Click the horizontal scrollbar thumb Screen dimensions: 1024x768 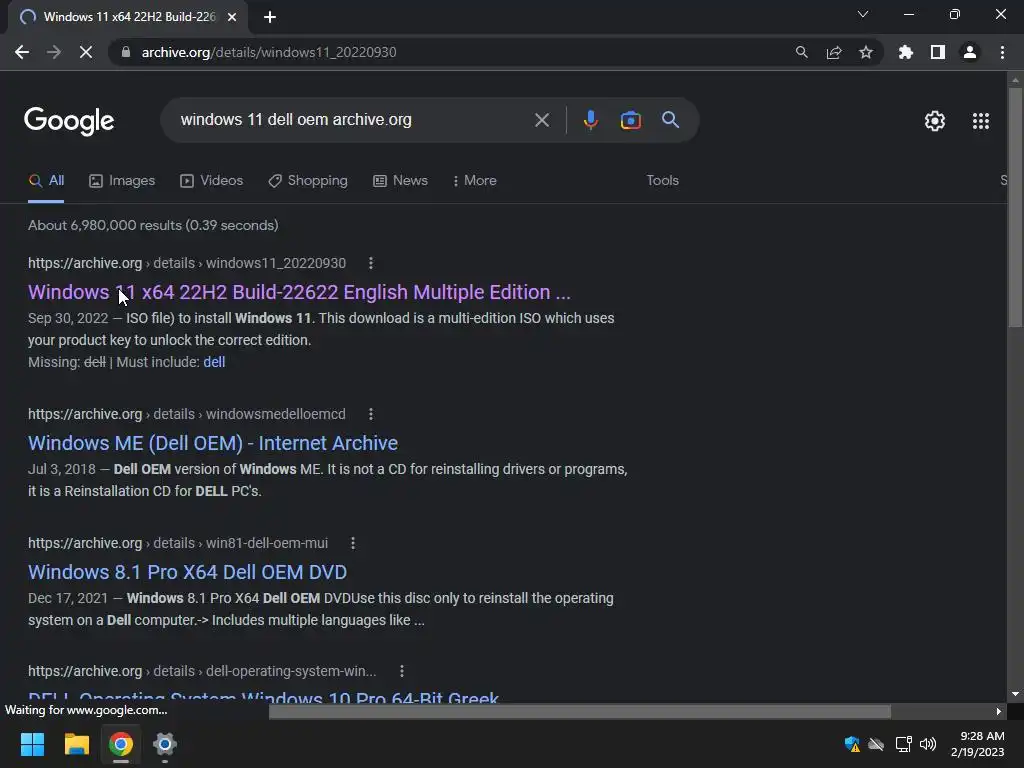point(580,711)
